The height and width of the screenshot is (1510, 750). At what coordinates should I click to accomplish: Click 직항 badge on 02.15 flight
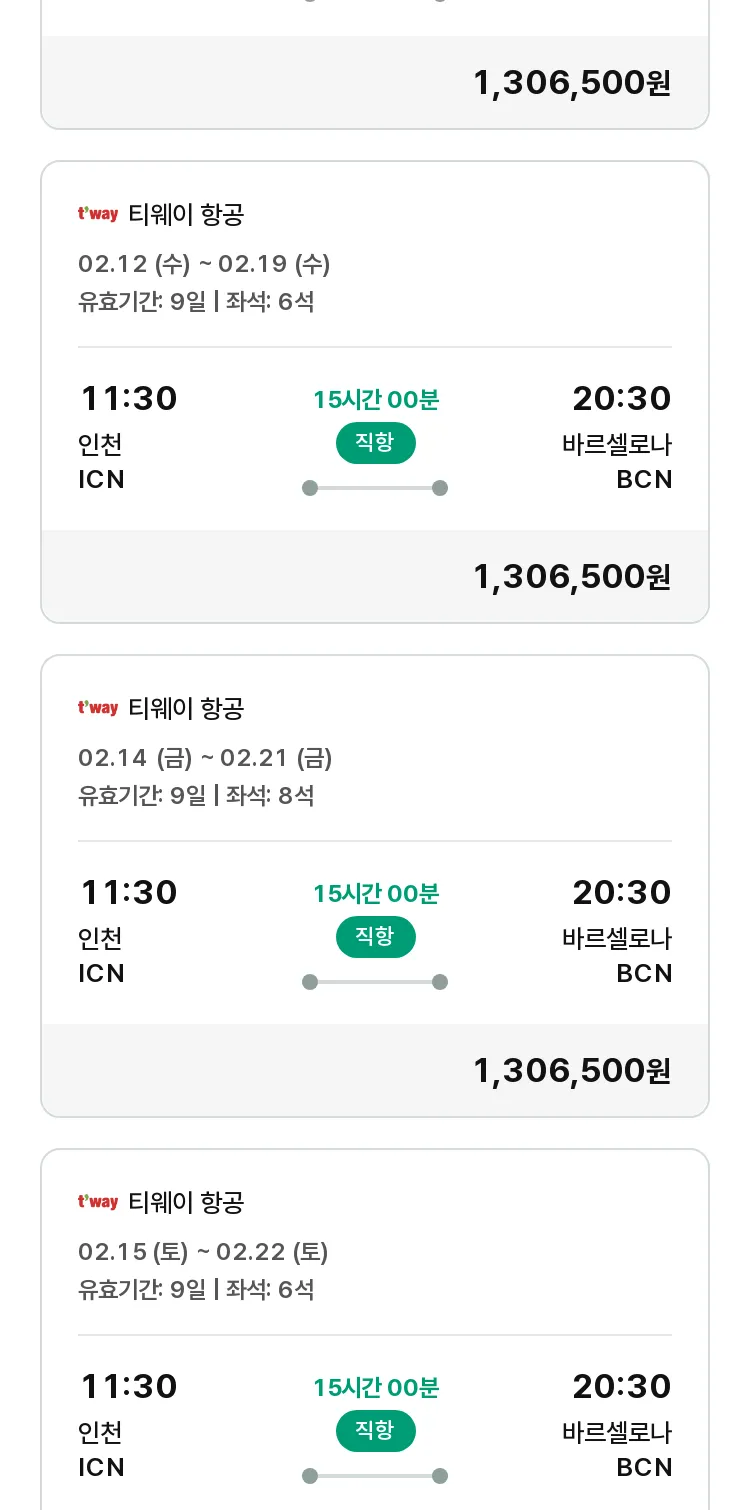pyautogui.click(x=375, y=1431)
